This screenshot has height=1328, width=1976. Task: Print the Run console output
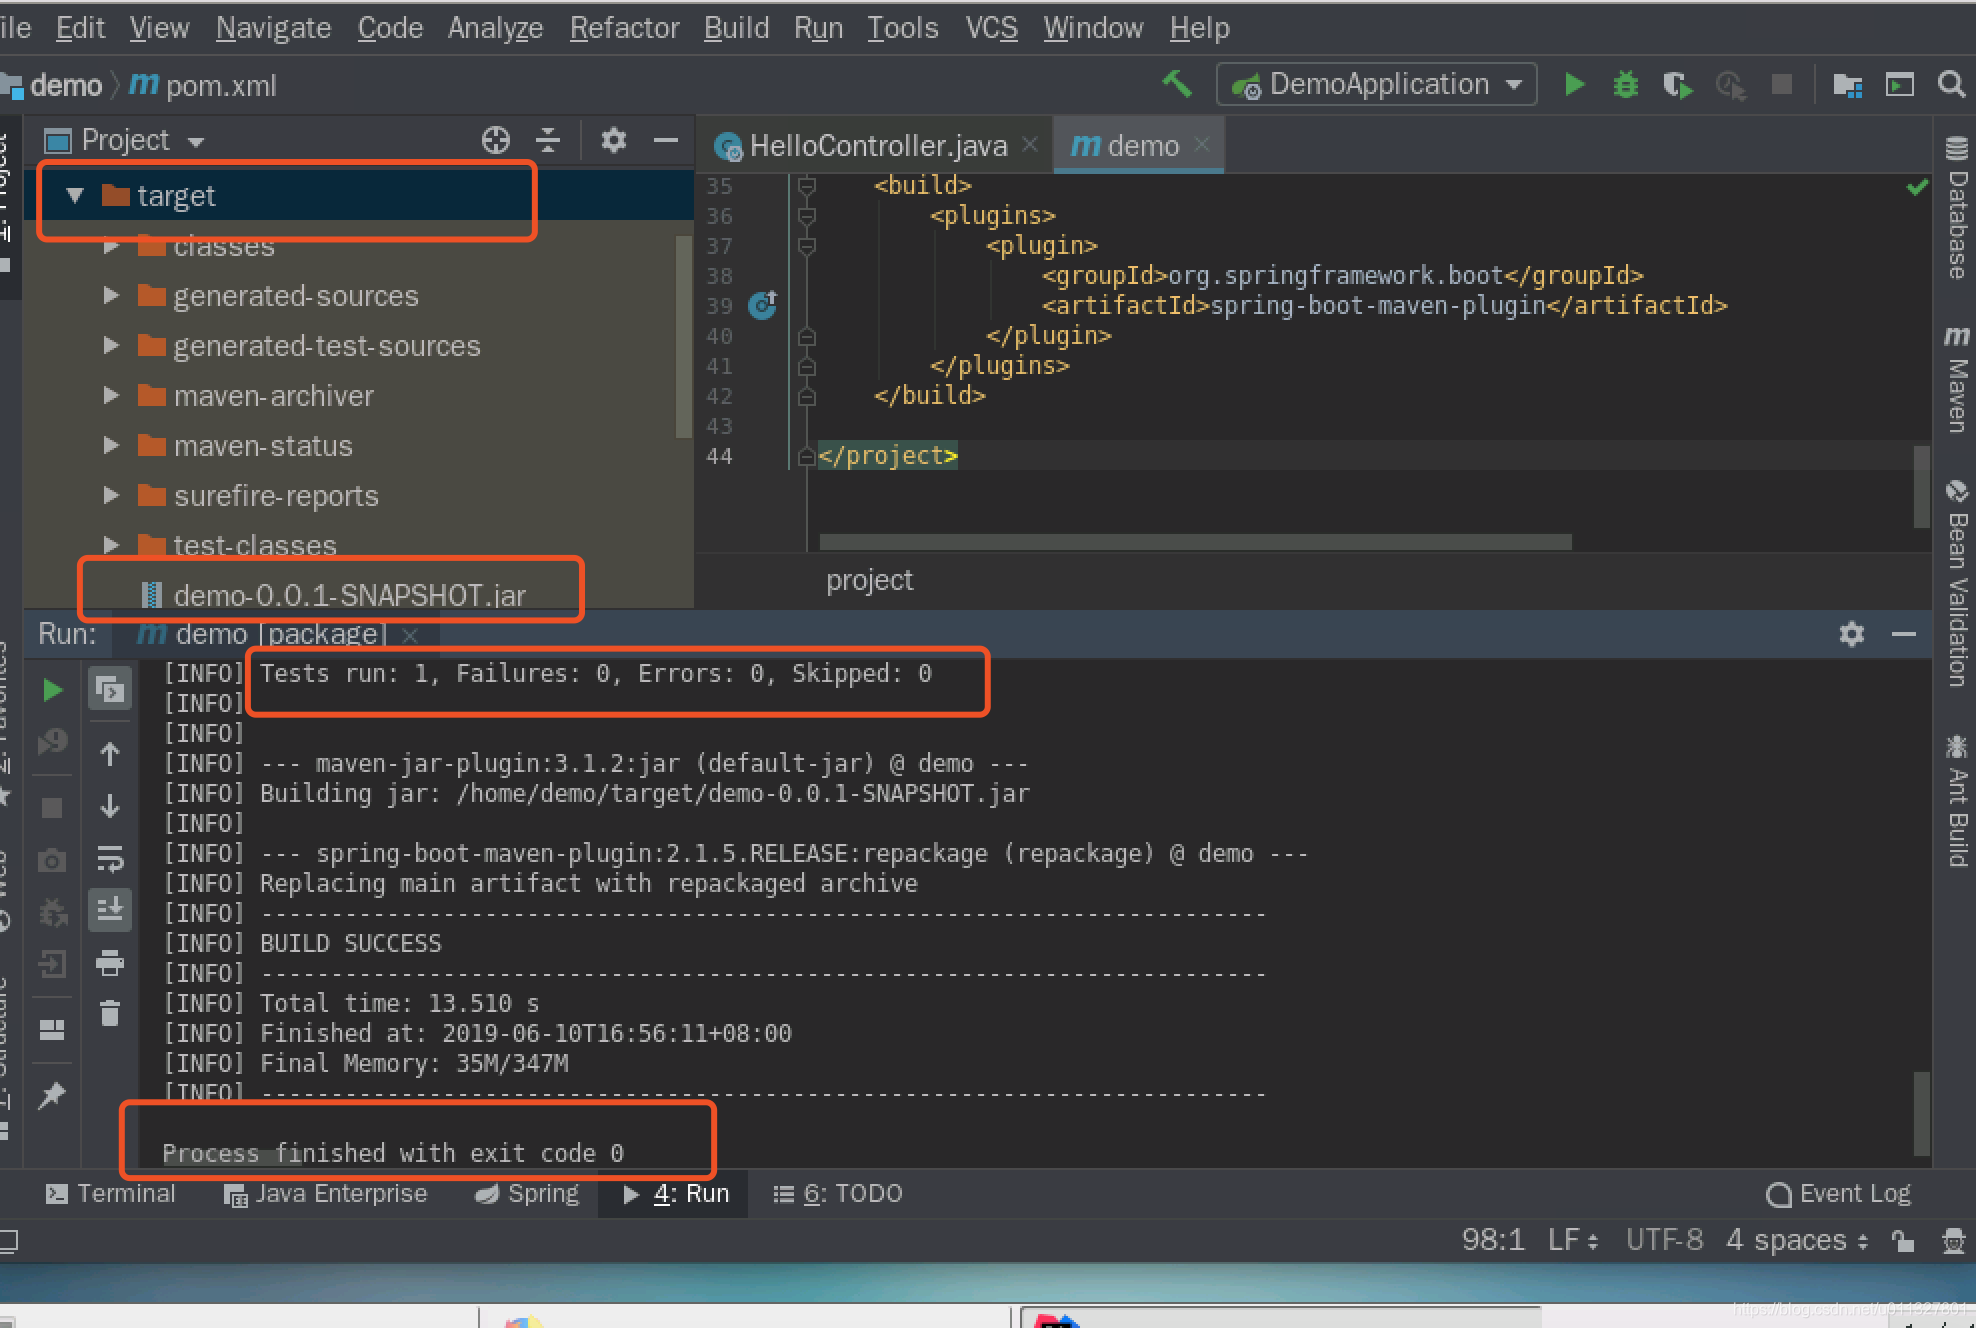click(110, 962)
